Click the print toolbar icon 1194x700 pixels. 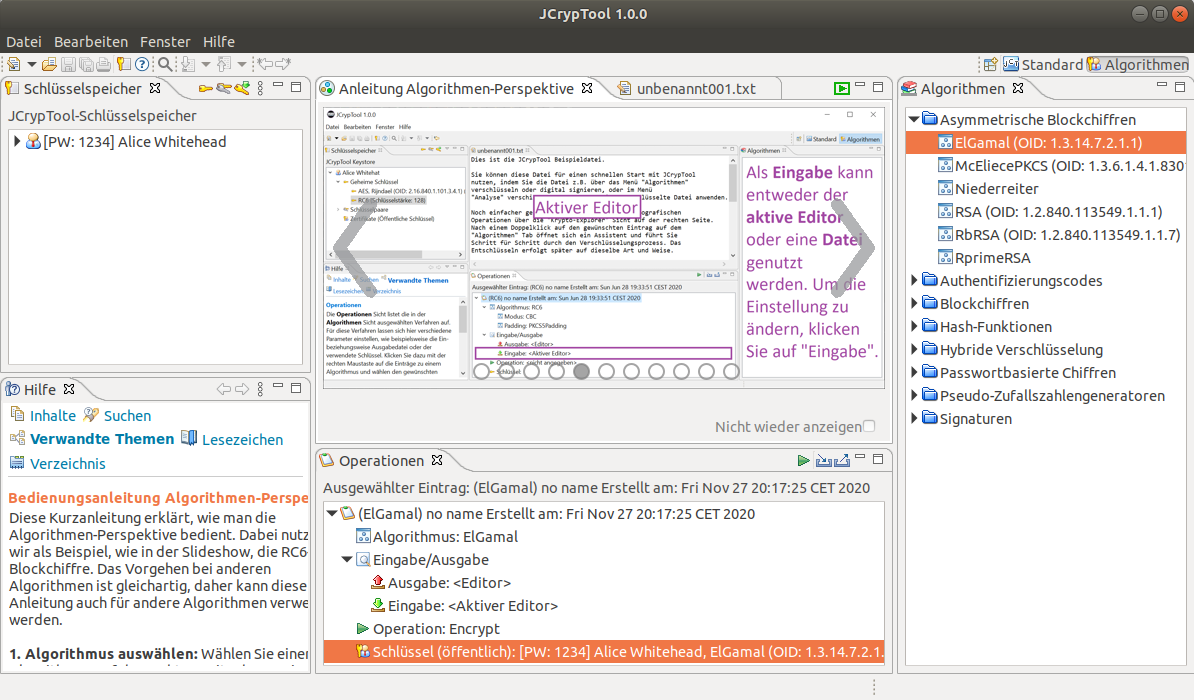(104, 65)
